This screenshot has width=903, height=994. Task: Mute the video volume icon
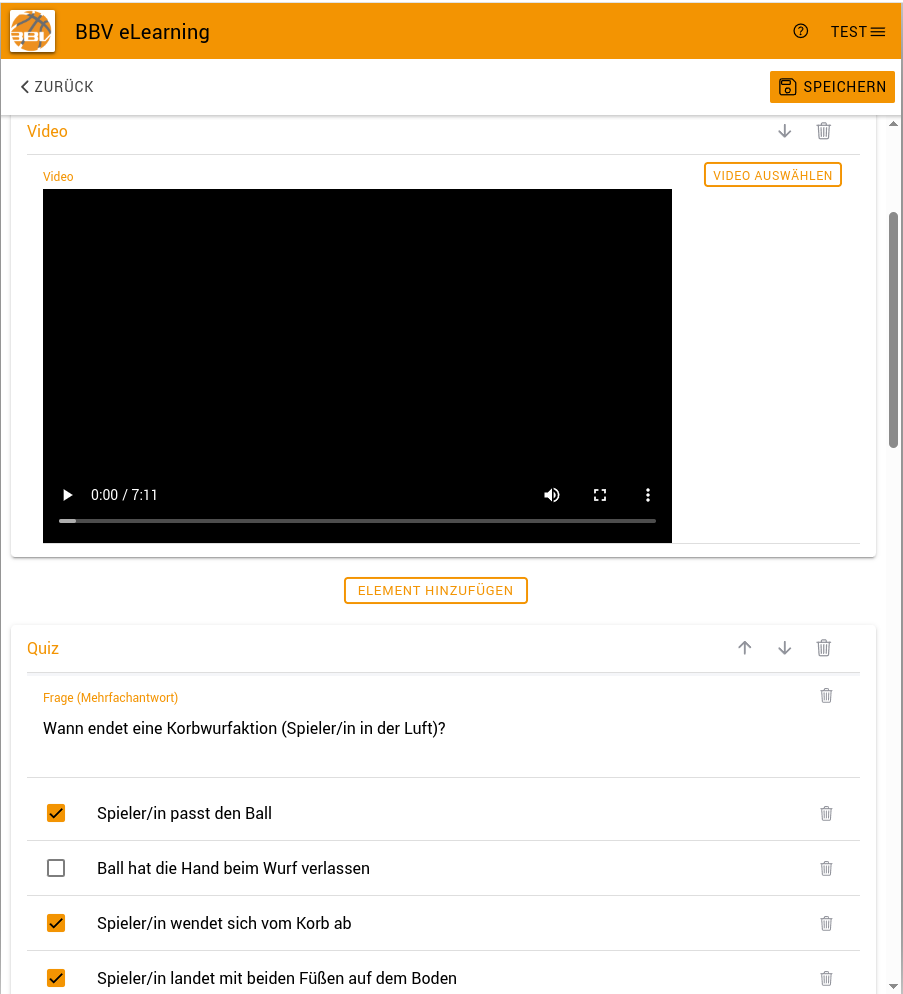[x=552, y=495]
